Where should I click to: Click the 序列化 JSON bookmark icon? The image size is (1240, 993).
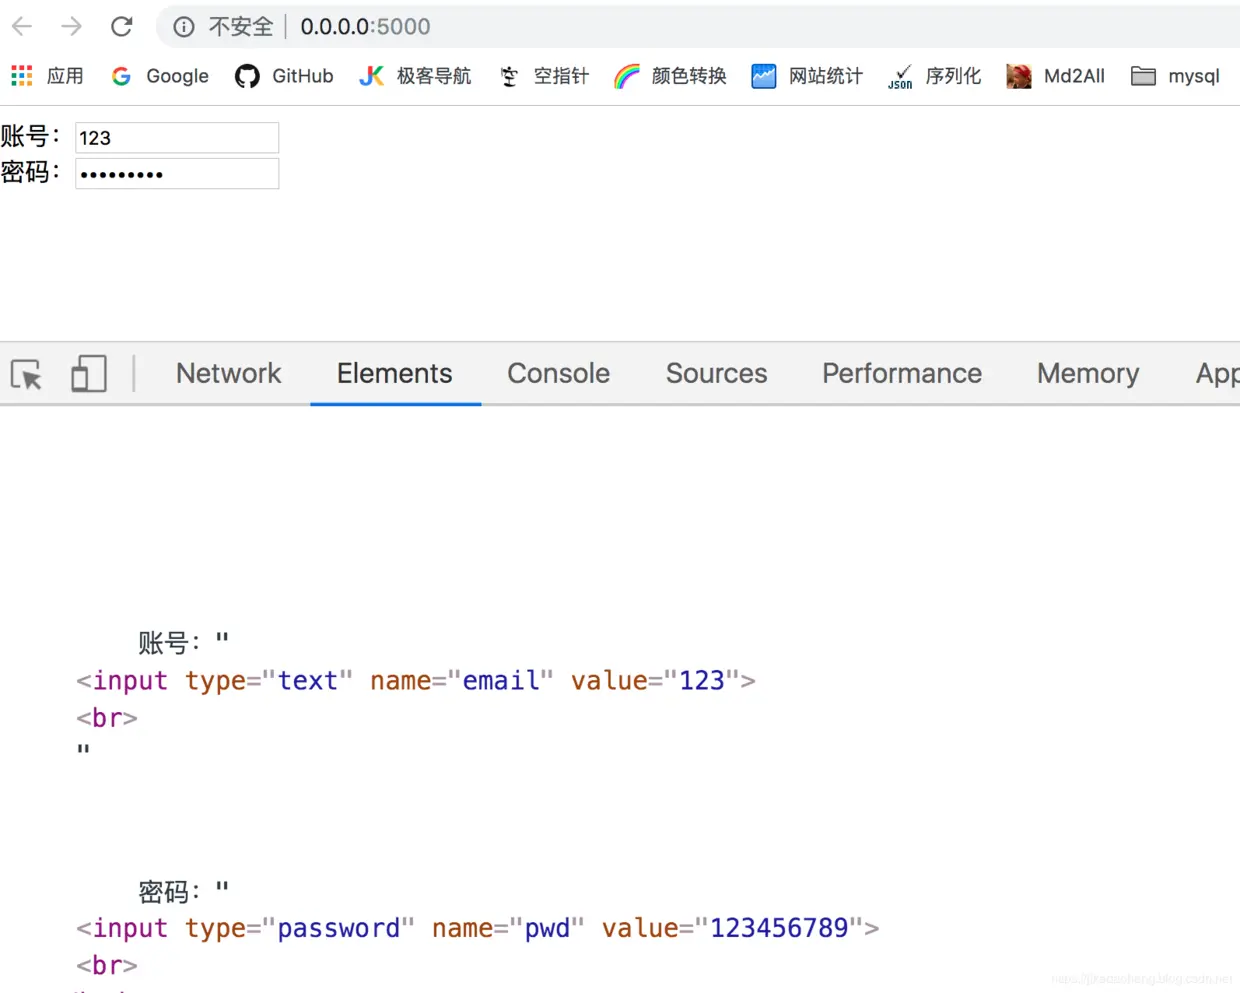(x=898, y=76)
